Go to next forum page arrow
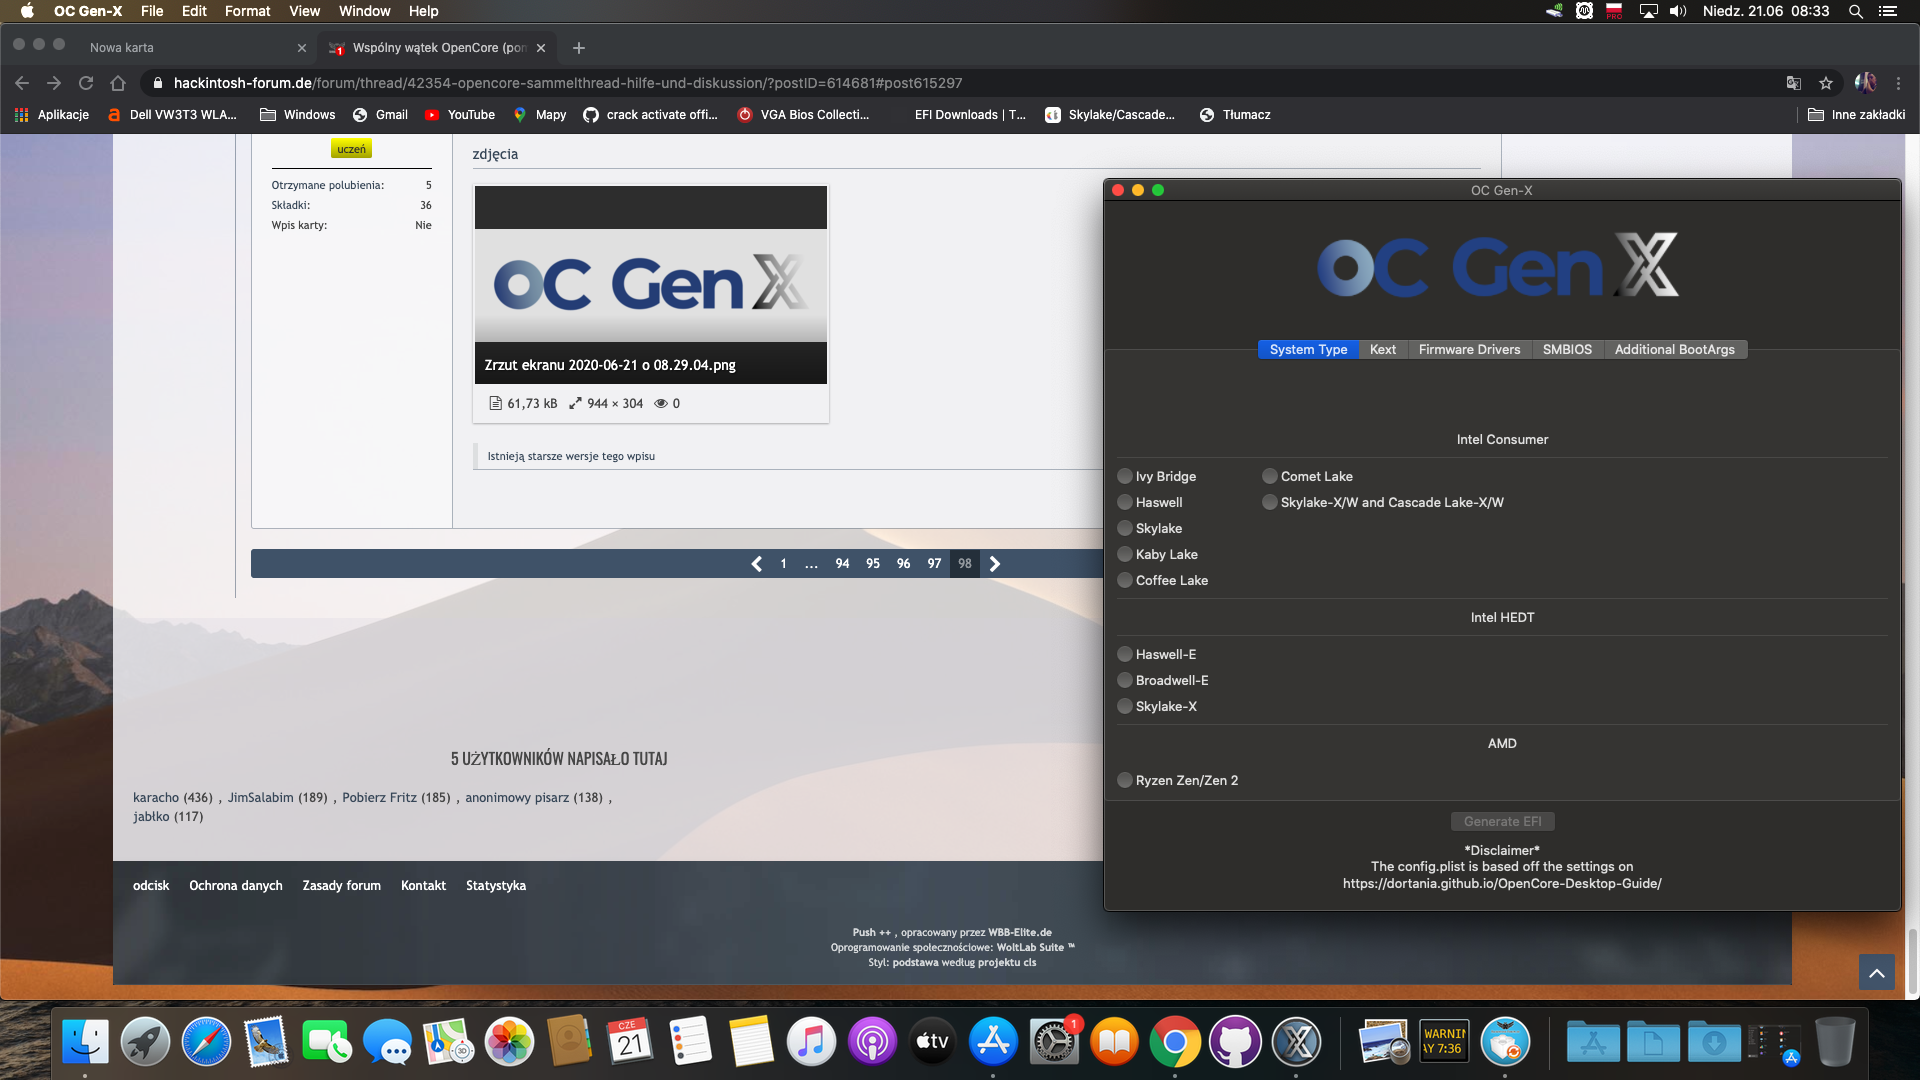Viewport: 1920px width, 1080px height. 995,564
